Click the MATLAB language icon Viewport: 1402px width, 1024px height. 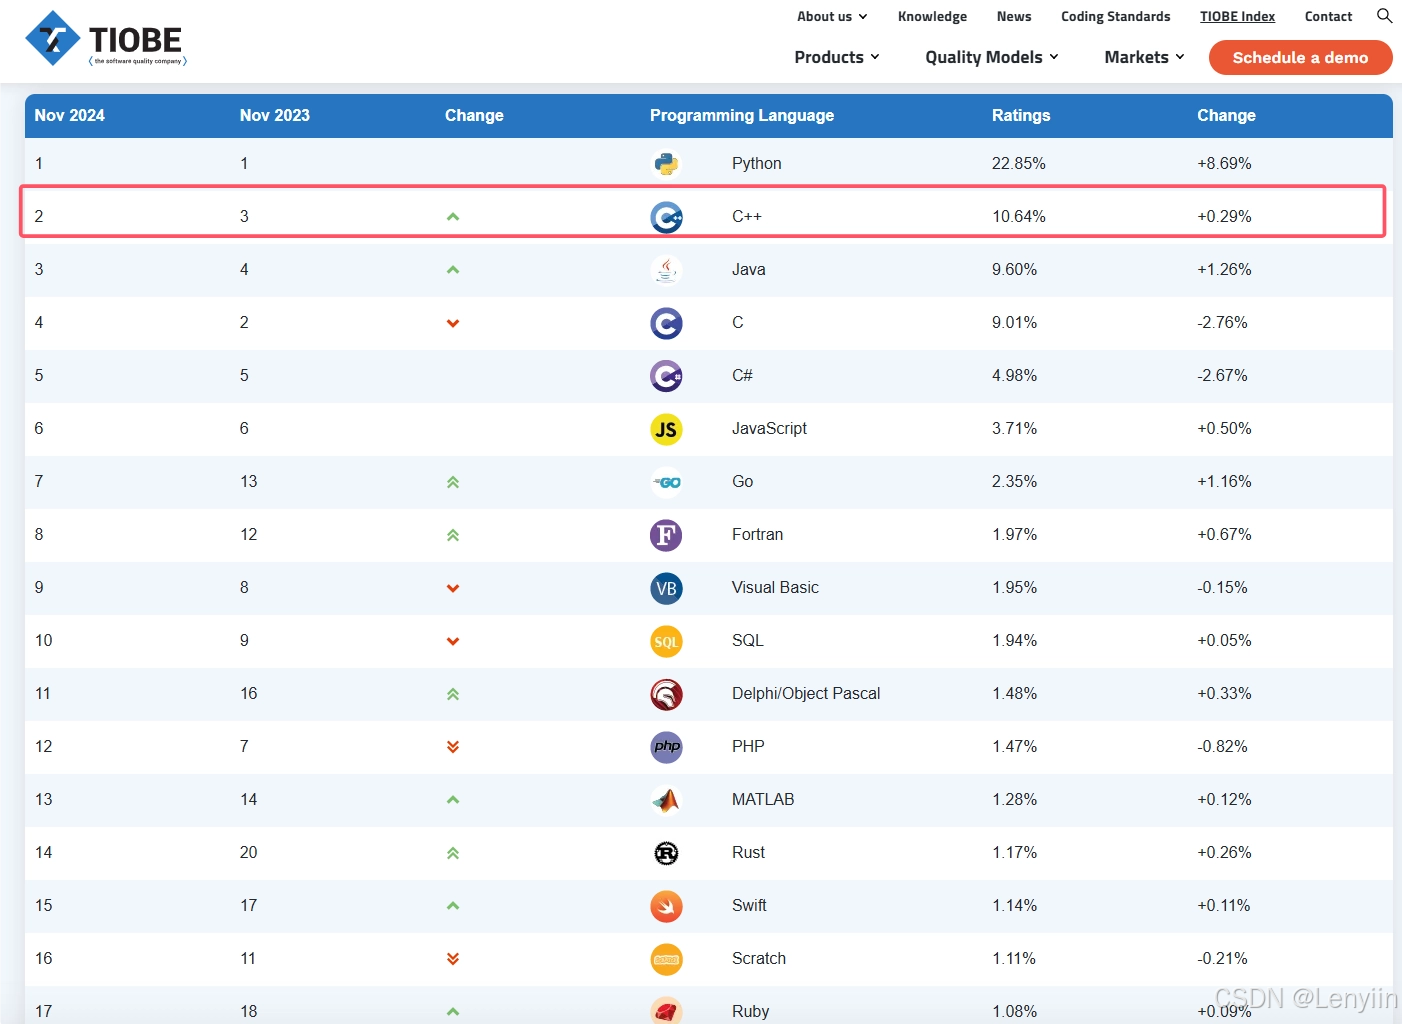(x=666, y=800)
